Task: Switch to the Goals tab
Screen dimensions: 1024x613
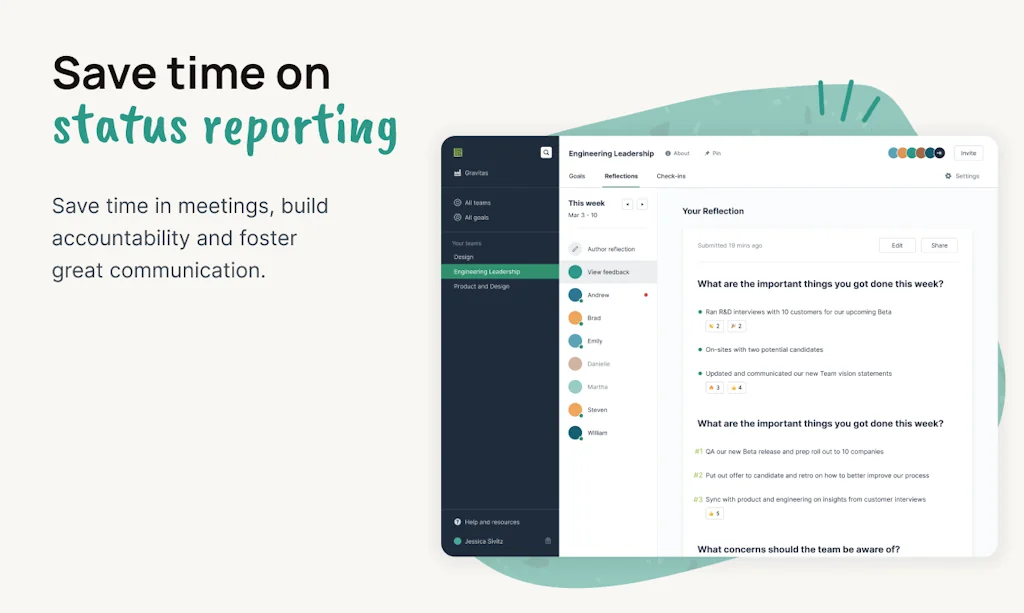Action: coord(577,176)
